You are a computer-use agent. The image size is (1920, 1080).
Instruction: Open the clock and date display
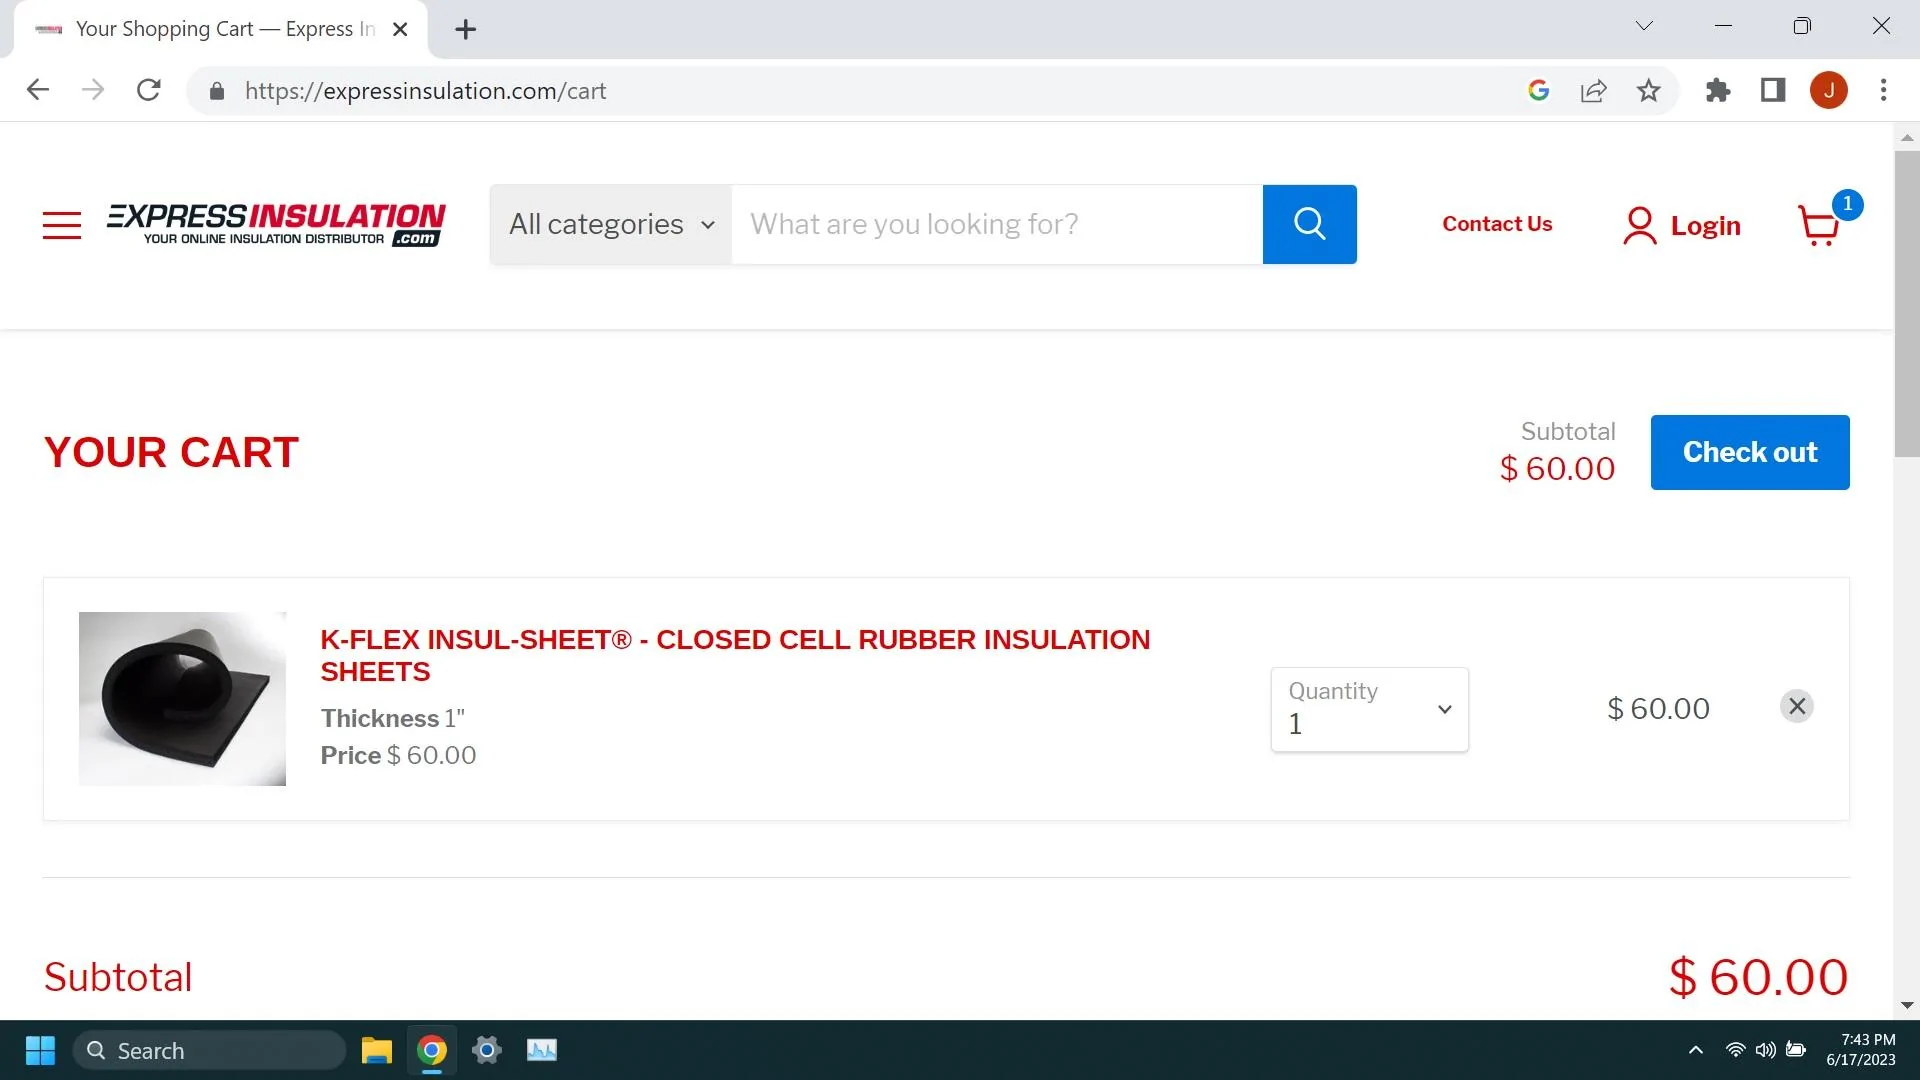click(1860, 1050)
